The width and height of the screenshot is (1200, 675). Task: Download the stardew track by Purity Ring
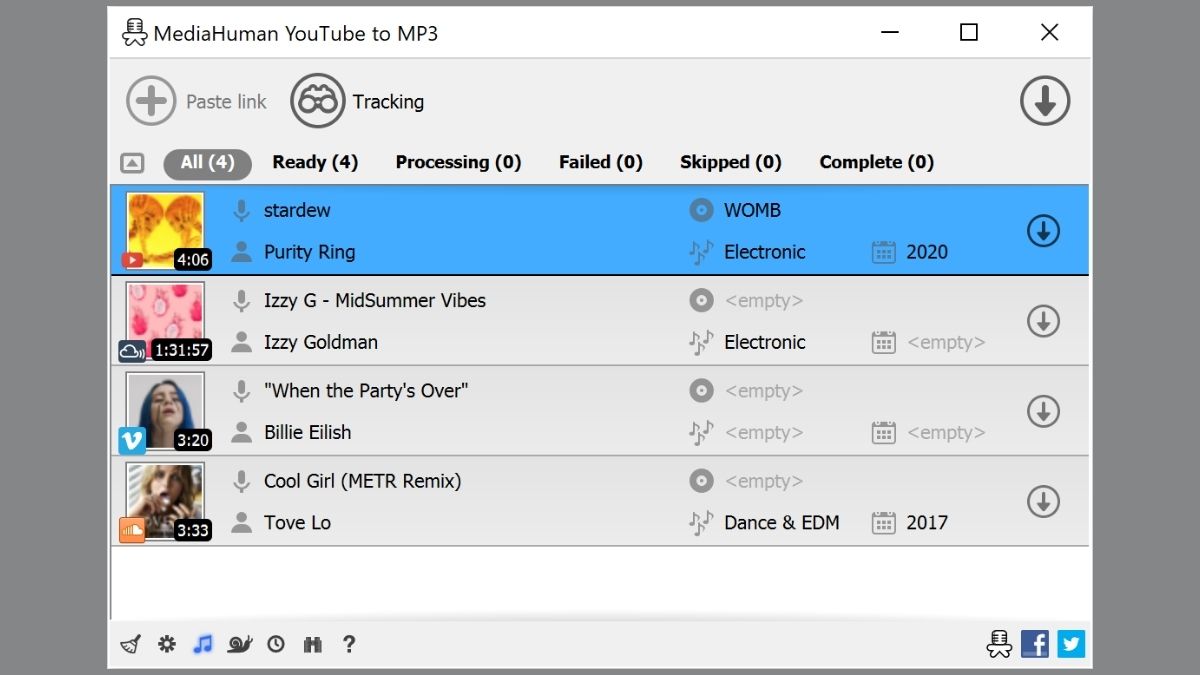(x=1043, y=230)
